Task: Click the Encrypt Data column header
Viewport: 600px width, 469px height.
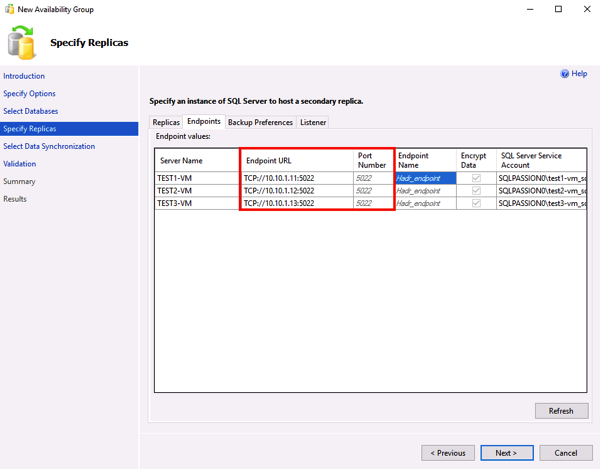Action: 476,160
